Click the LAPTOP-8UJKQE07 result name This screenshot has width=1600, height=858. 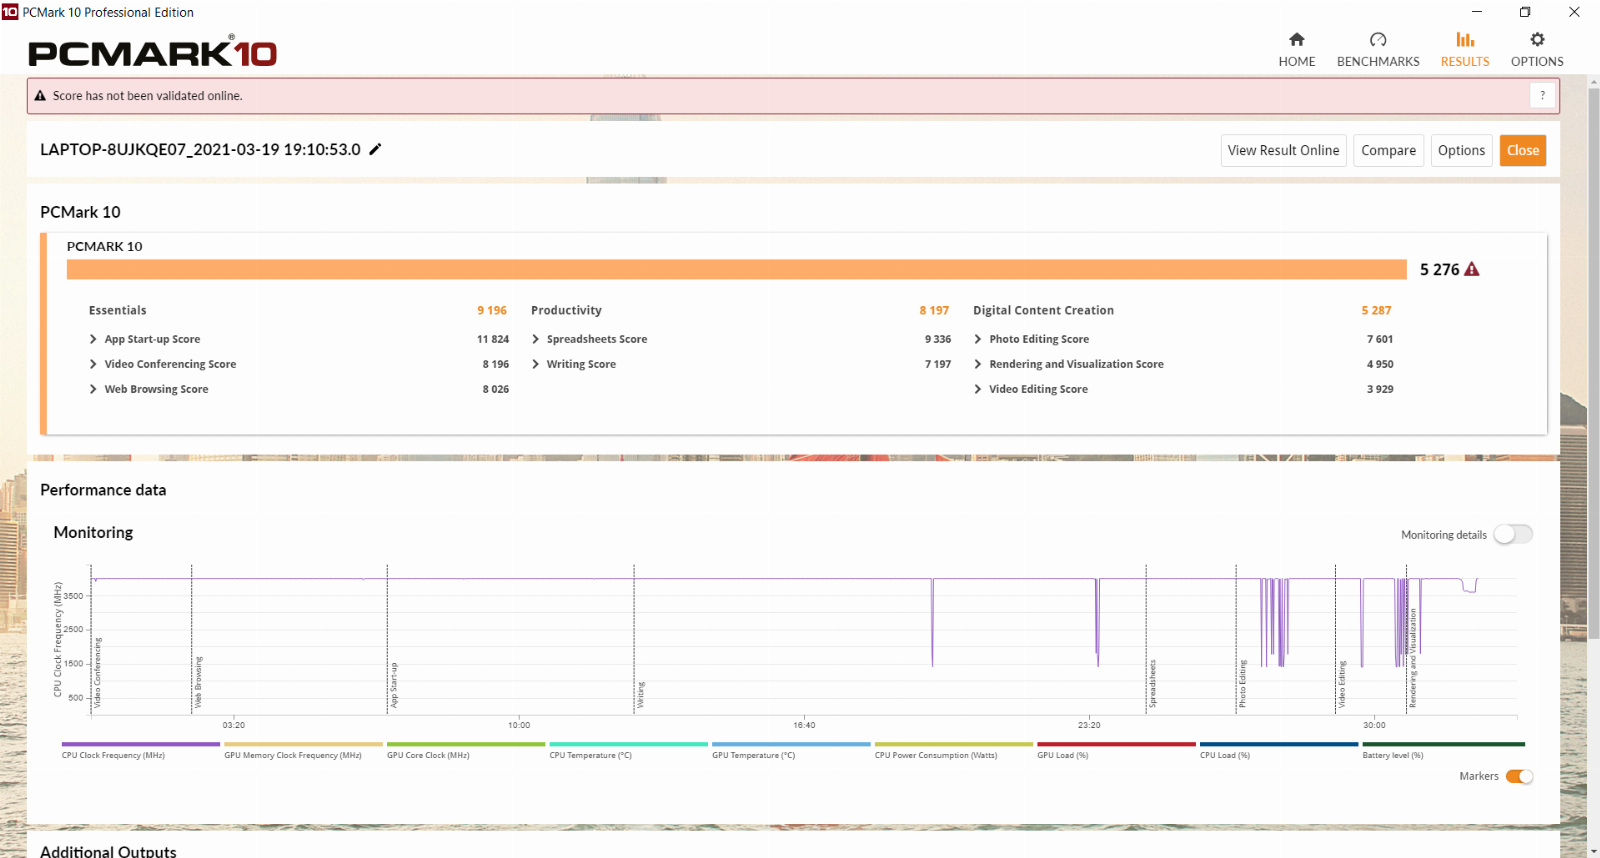(x=200, y=149)
